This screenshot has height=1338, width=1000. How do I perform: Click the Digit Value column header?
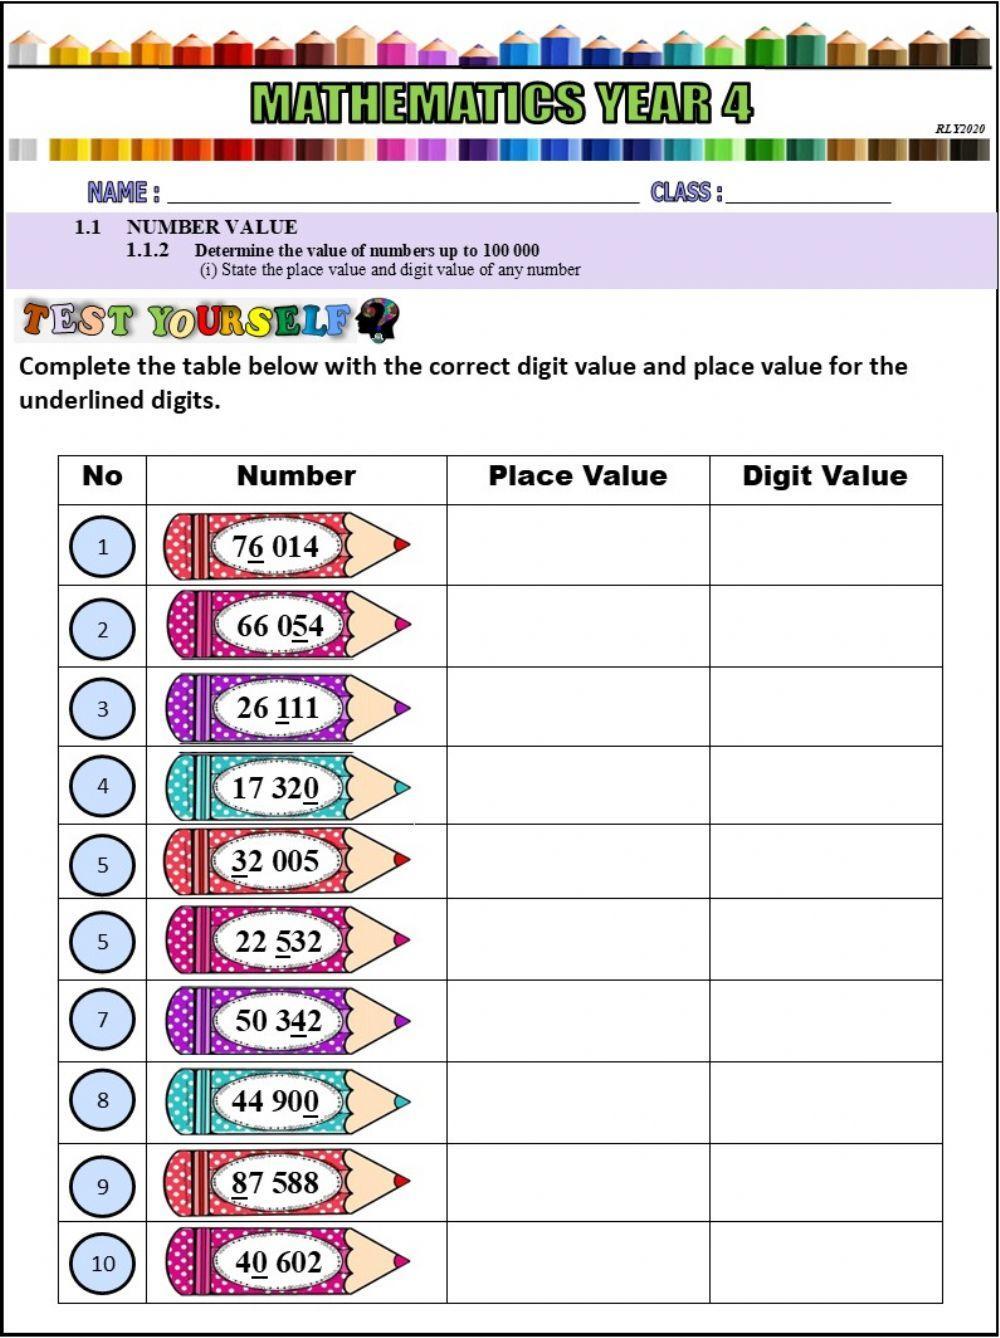pyautogui.click(x=825, y=476)
